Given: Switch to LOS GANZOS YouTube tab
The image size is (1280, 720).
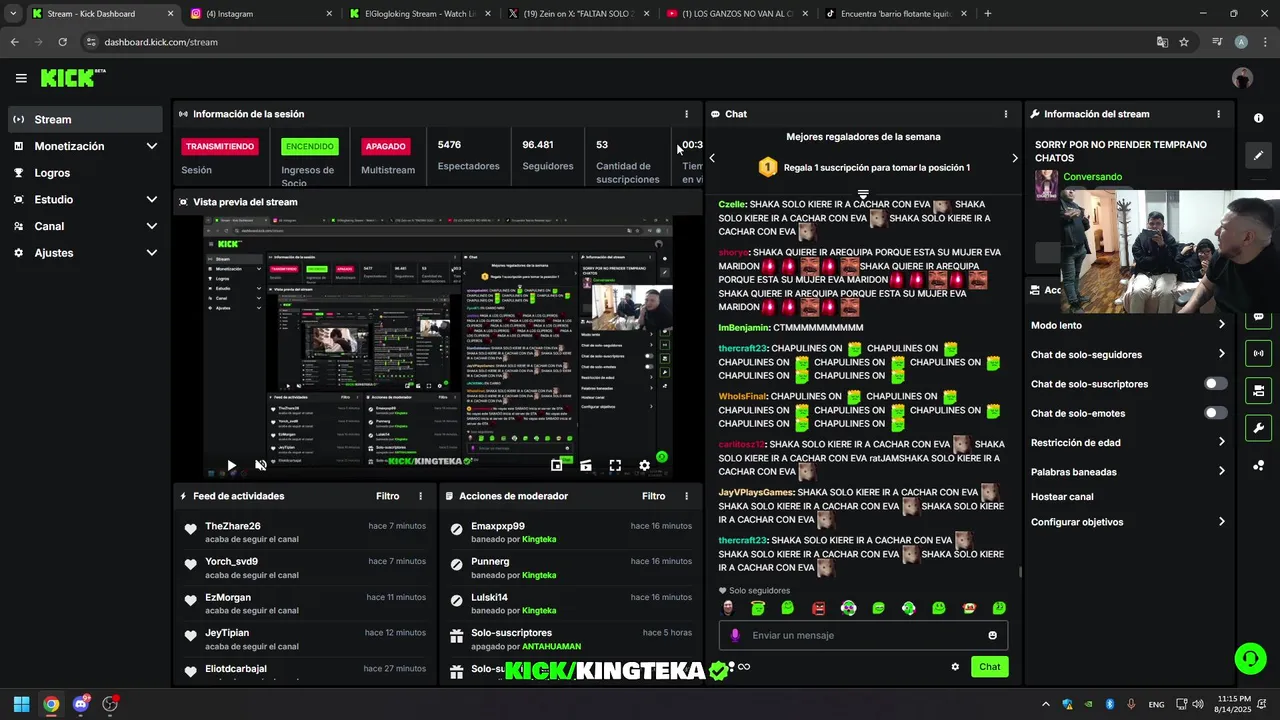Looking at the screenshot, I should point(739,14).
